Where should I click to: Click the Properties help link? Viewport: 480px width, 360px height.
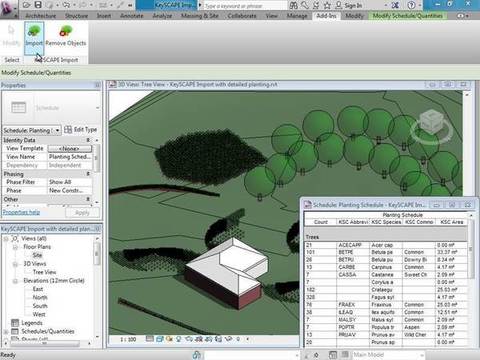point(21,212)
